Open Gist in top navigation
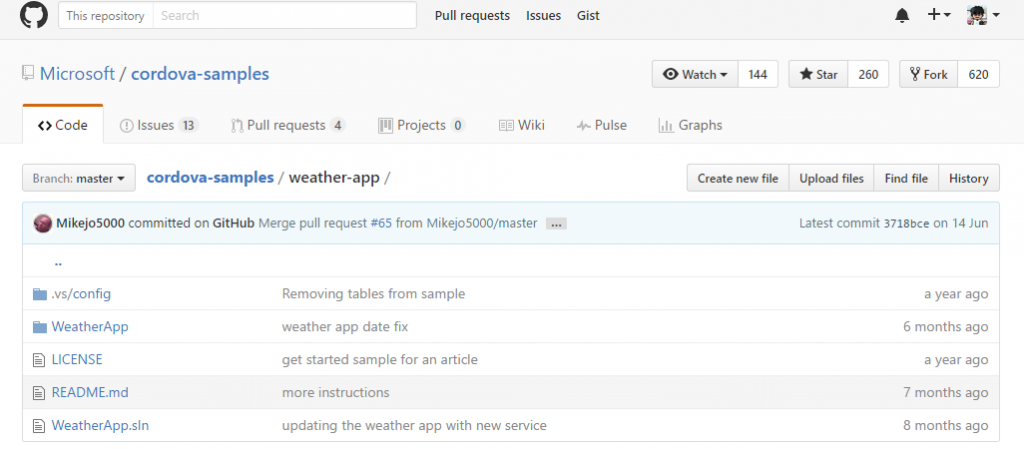The height and width of the screenshot is (449, 1024). pyautogui.click(x=588, y=16)
